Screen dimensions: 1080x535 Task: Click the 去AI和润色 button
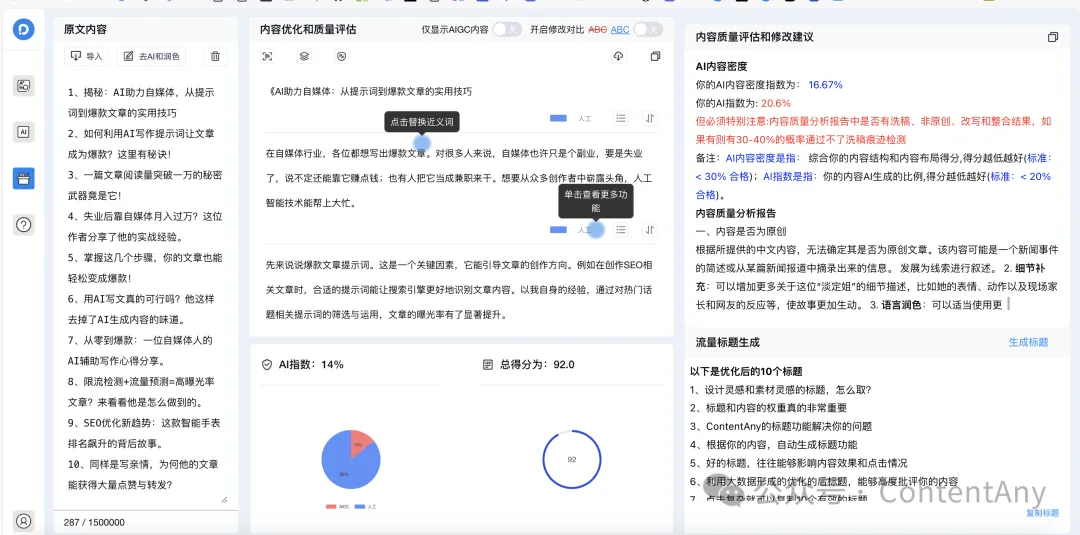pyautogui.click(x=151, y=57)
